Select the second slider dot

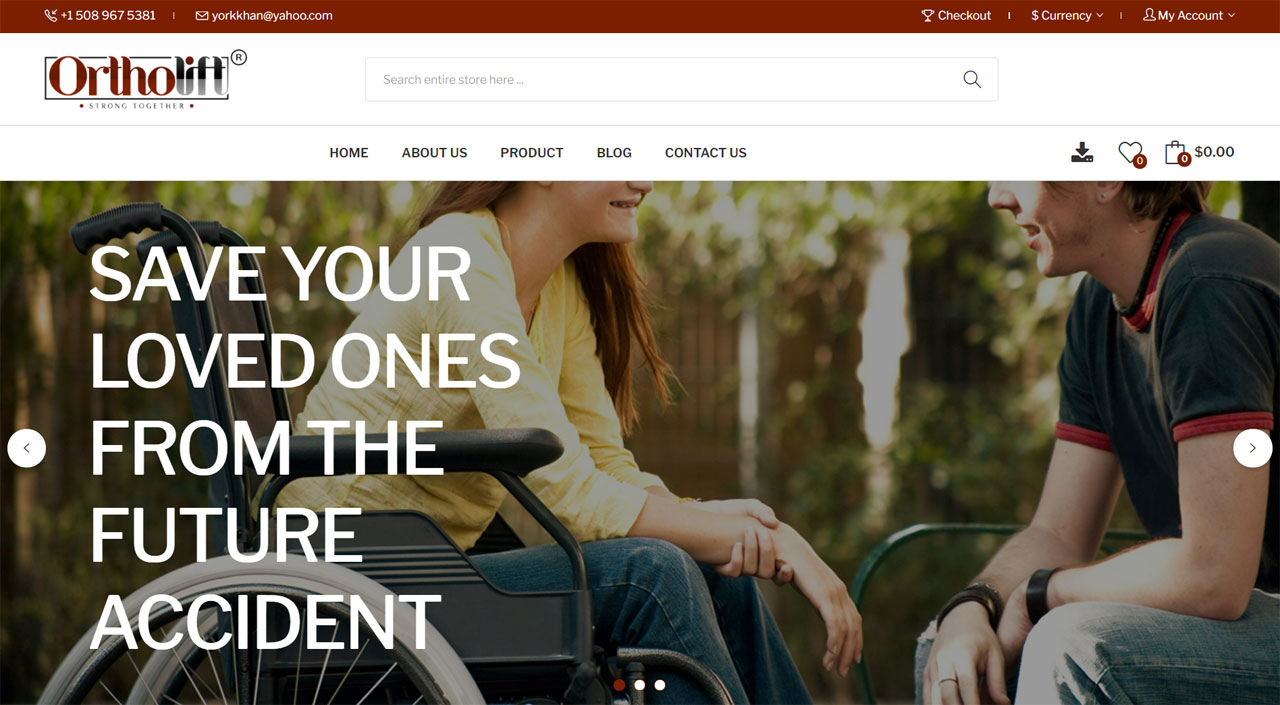pos(639,685)
